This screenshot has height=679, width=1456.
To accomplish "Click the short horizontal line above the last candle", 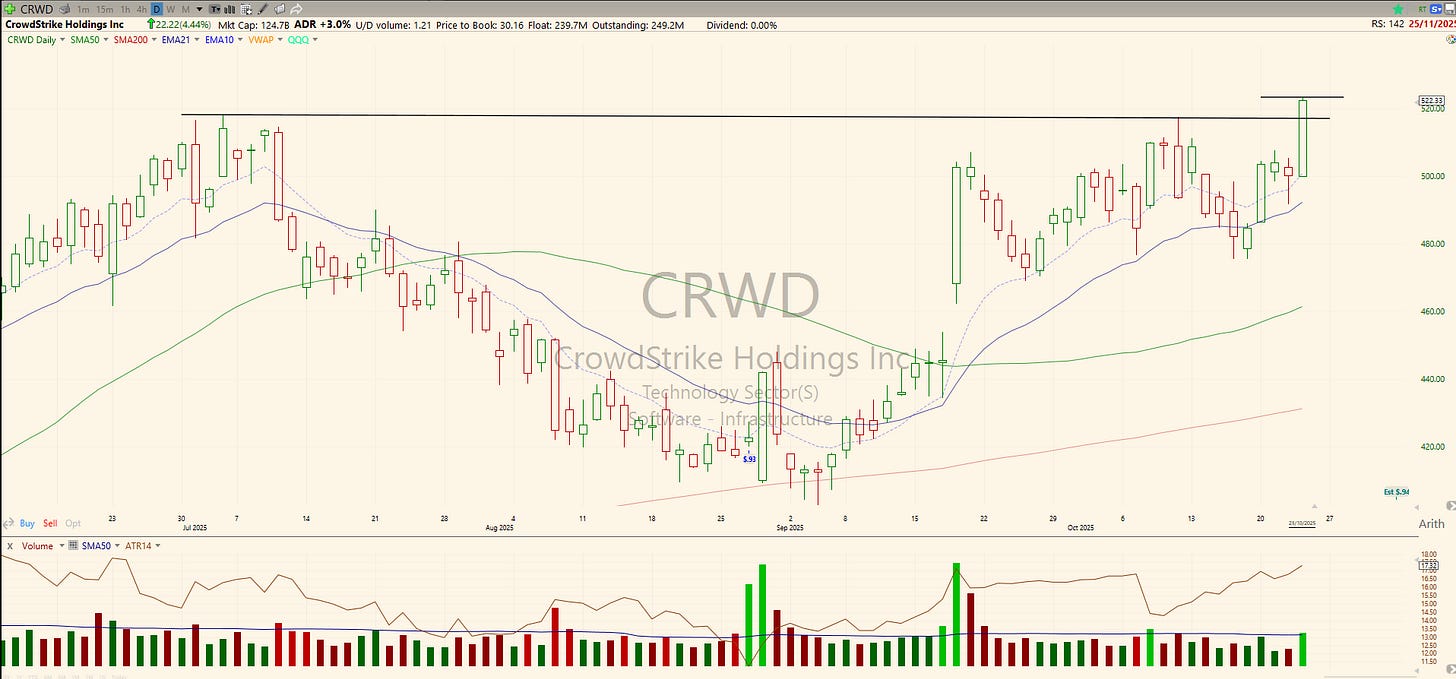I will [1301, 97].
